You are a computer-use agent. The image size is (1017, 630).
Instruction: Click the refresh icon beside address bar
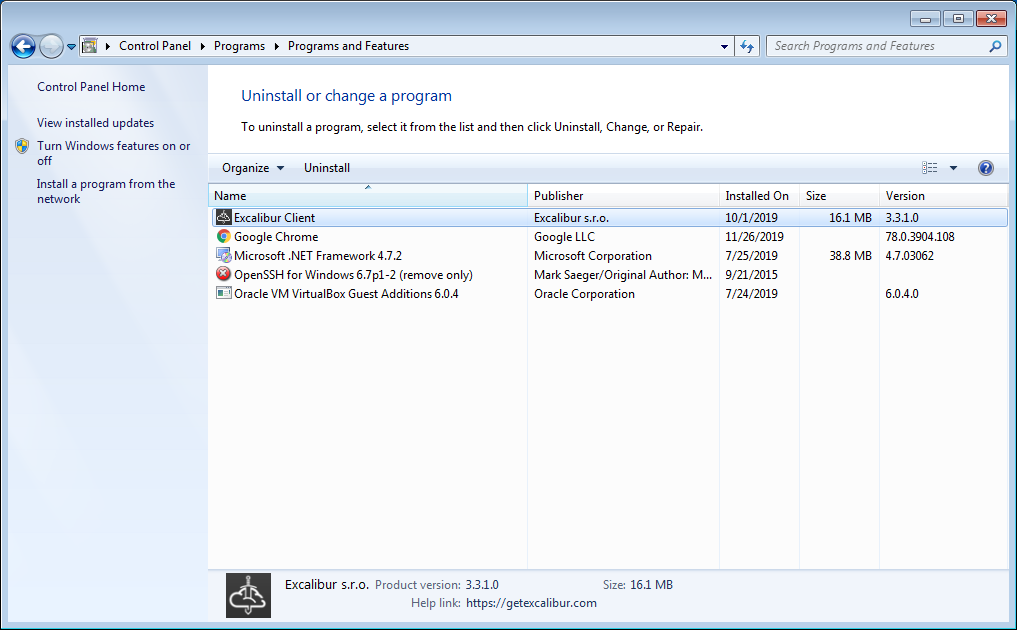point(747,46)
